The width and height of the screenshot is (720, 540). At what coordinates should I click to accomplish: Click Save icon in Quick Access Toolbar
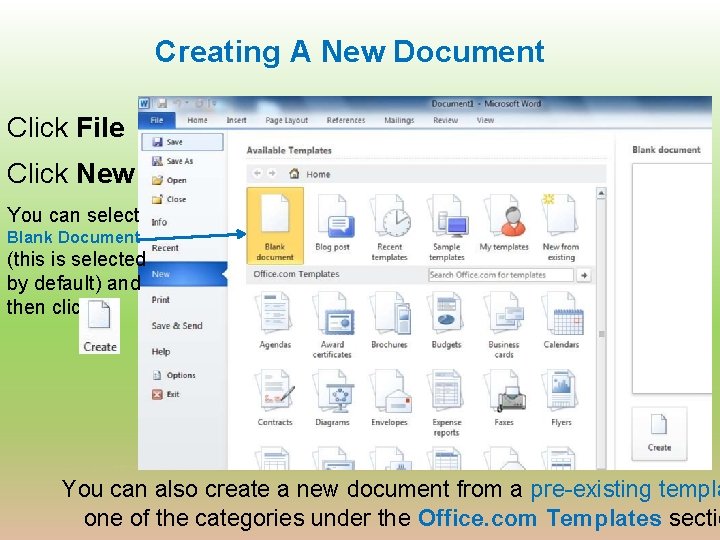[x=162, y=103]
